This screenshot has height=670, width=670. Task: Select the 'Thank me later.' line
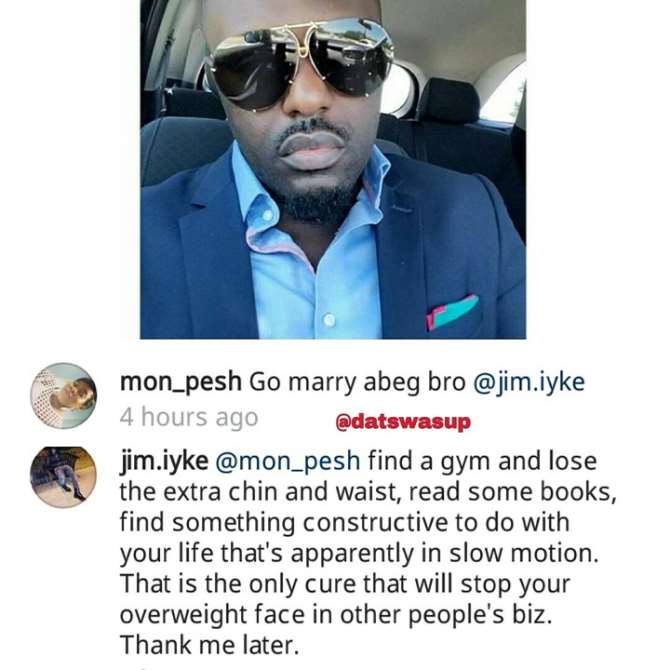(x=209, y=645)
